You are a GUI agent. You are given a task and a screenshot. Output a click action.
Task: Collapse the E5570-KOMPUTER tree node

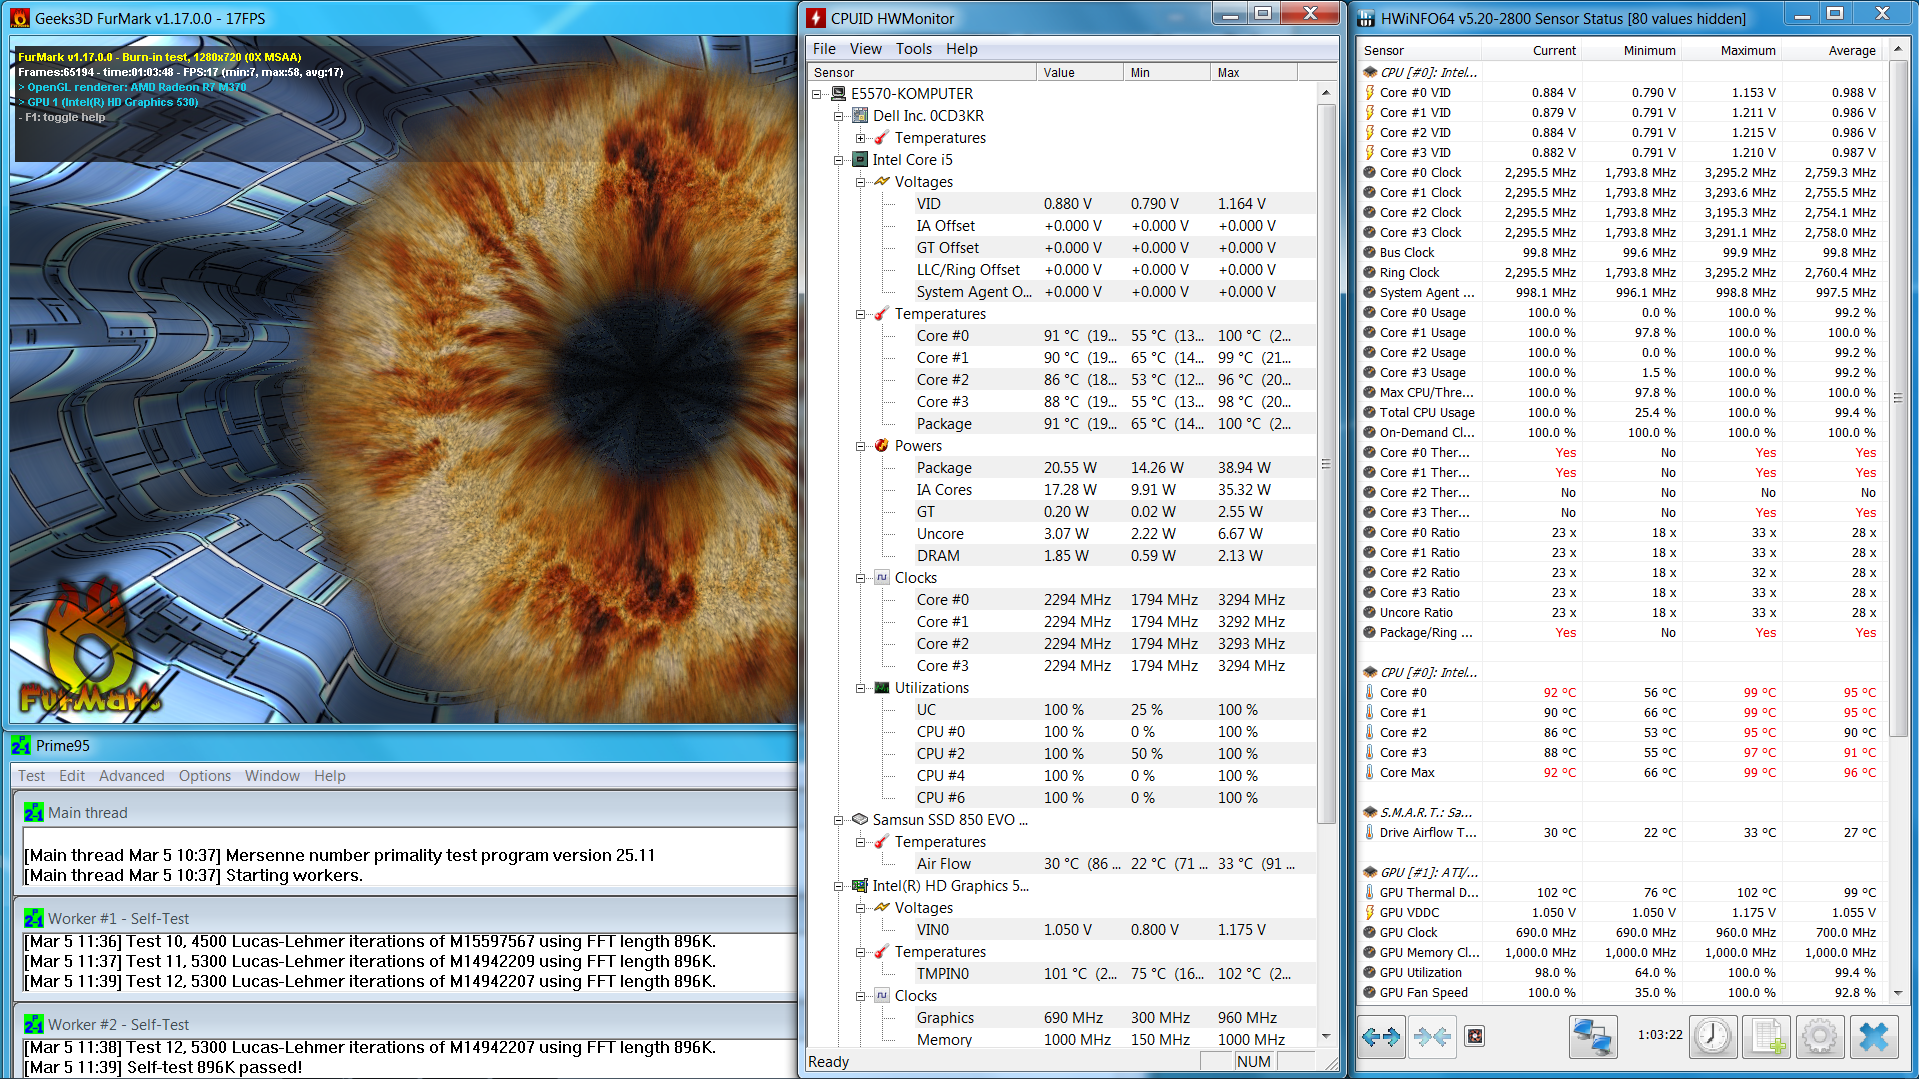point(817,94)
